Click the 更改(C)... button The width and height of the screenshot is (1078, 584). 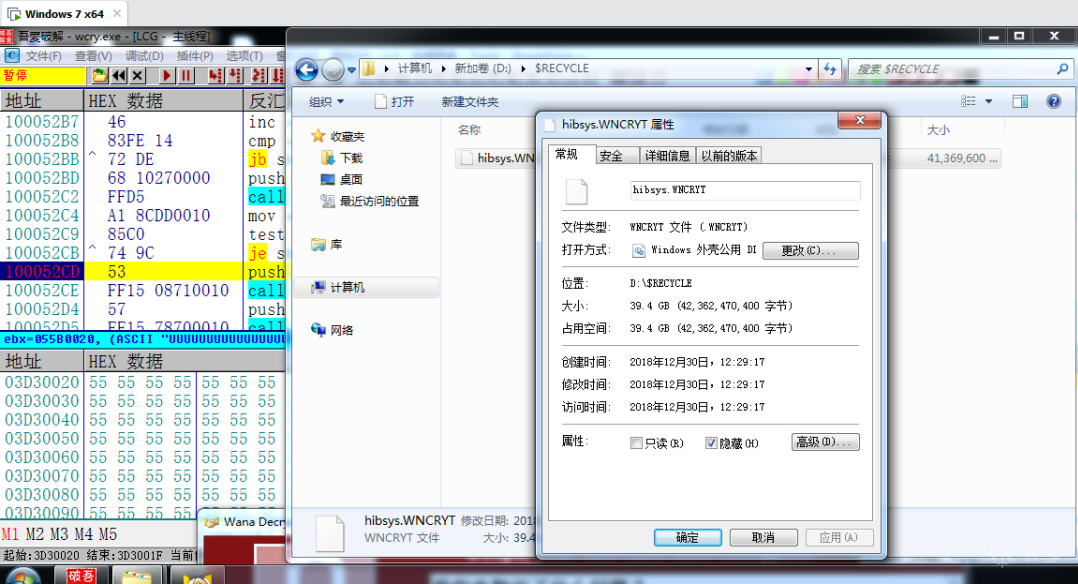[810, 250]
